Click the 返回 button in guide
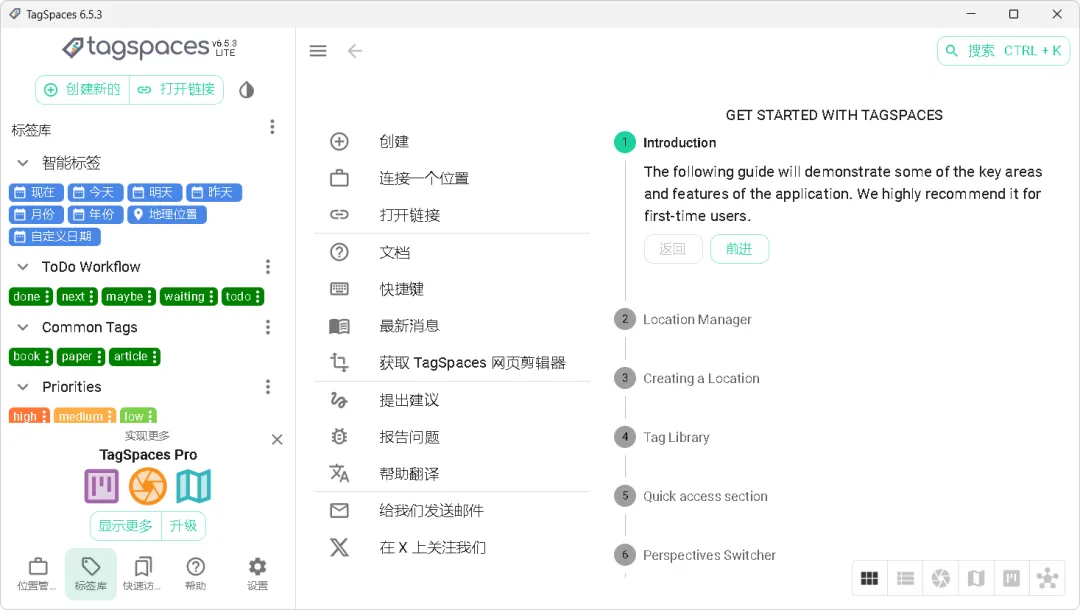The image size is (1080, 610). (x=673, y=249)
